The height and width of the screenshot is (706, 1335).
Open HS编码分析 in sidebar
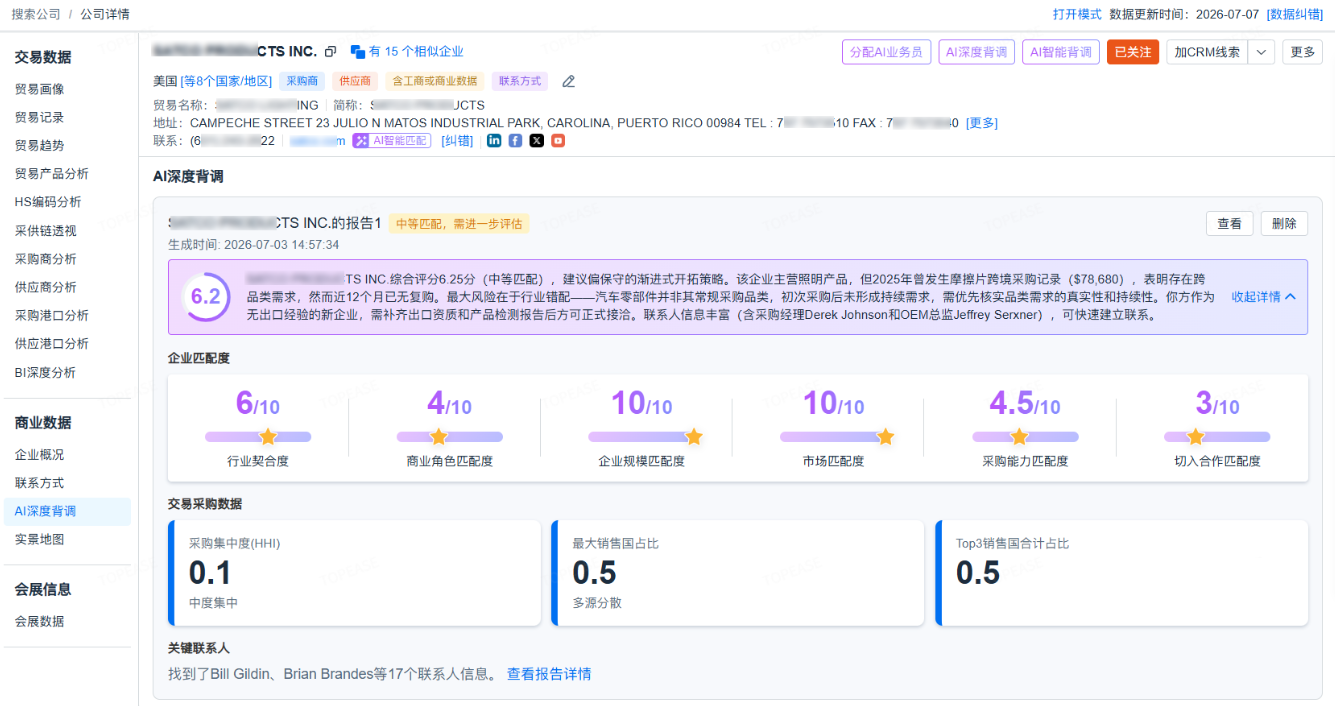pos(48,202)
